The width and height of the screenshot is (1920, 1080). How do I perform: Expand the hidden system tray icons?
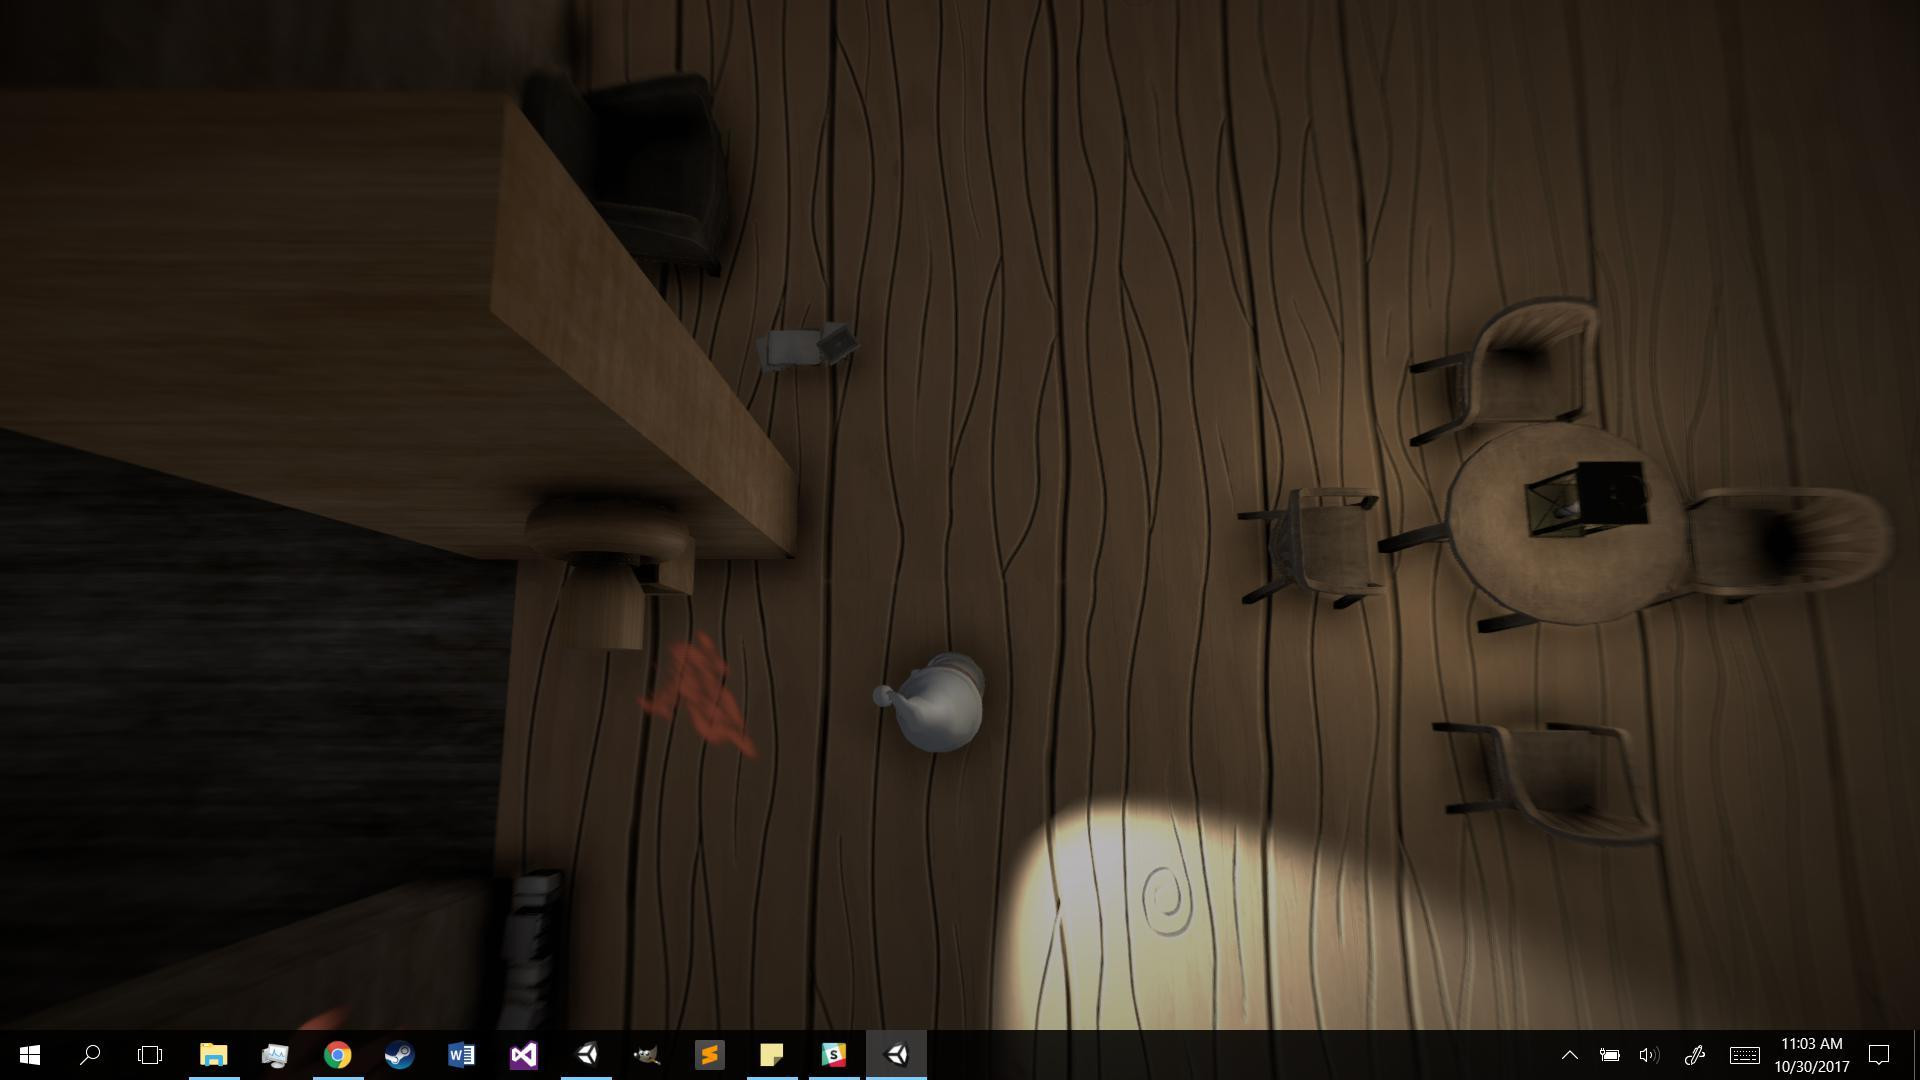pos(1570,1055)
